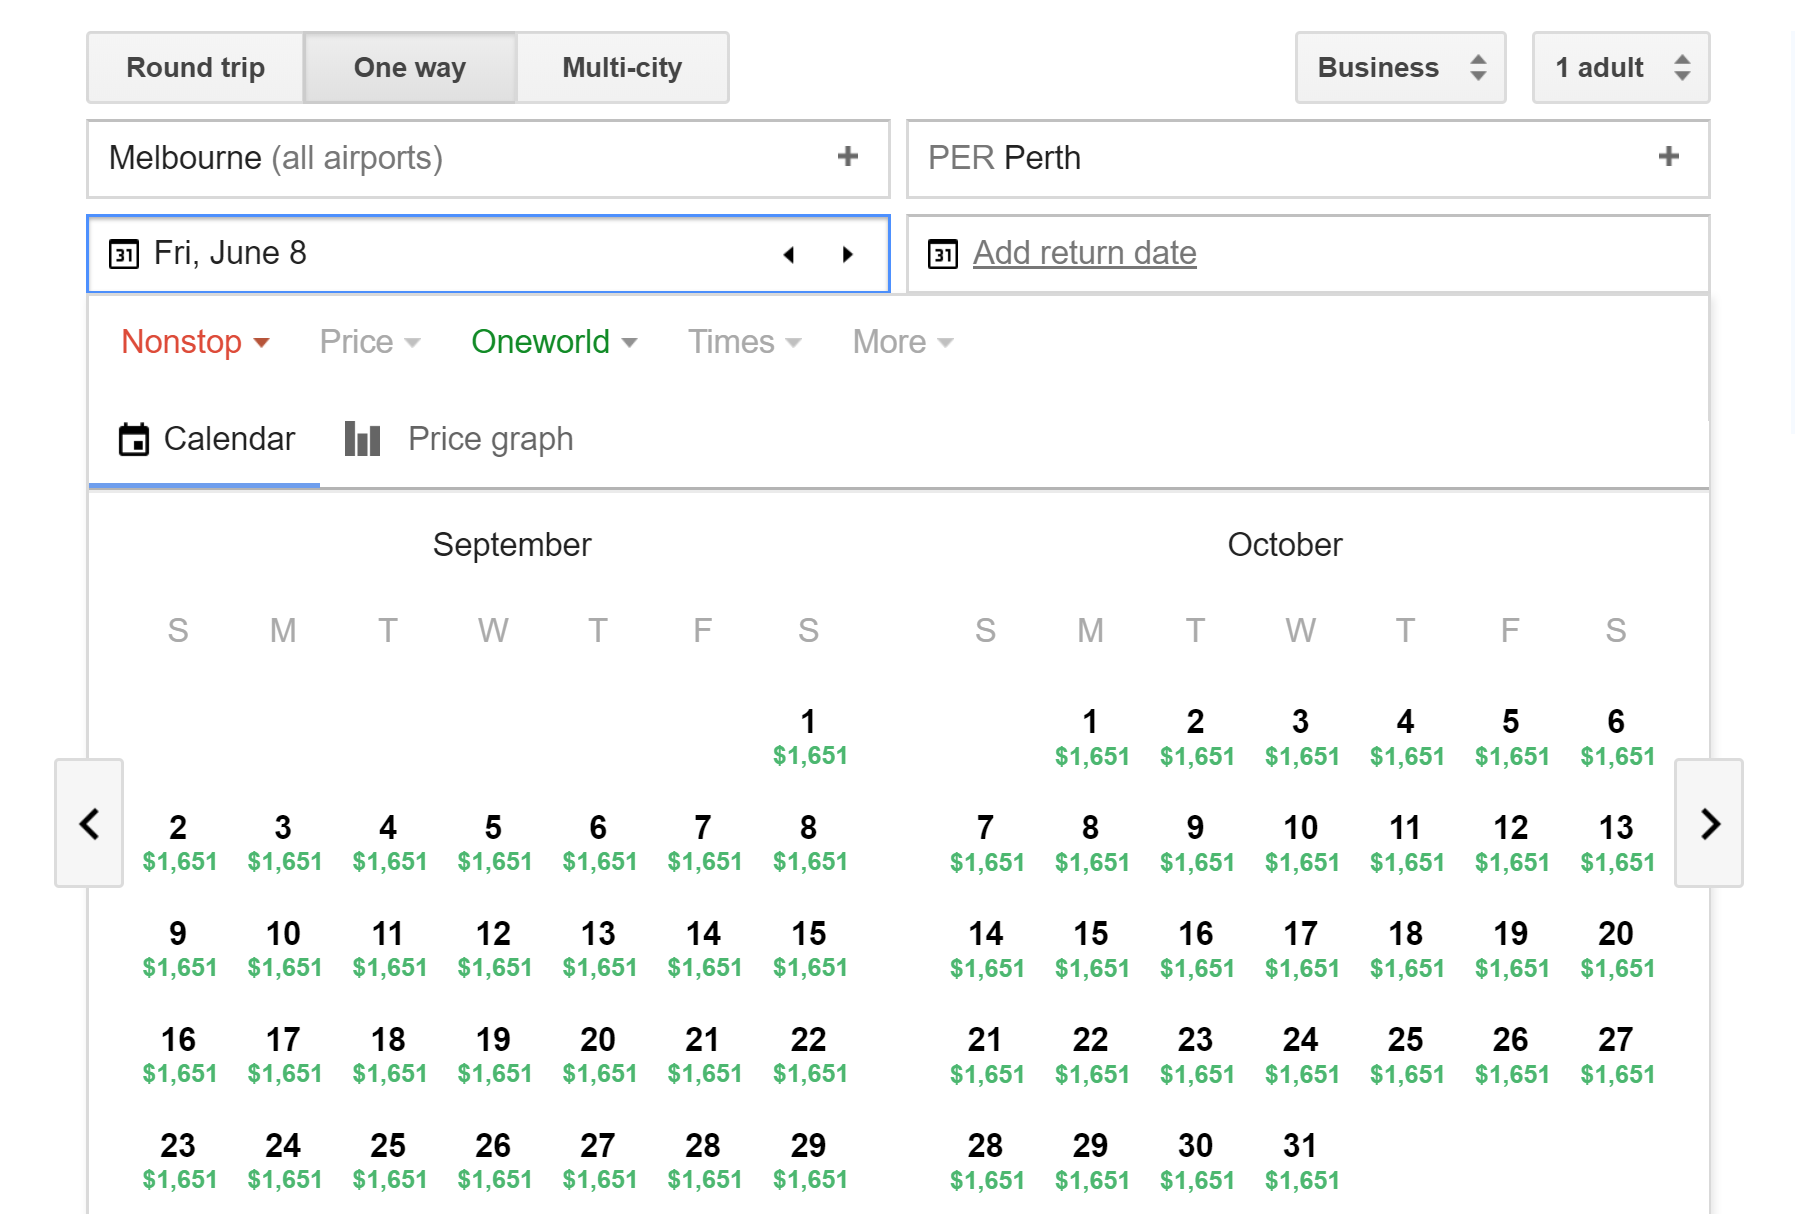Add another destination next to PER Perth
This screenshot has width=1795, height=1214.
pos(1667,157)
